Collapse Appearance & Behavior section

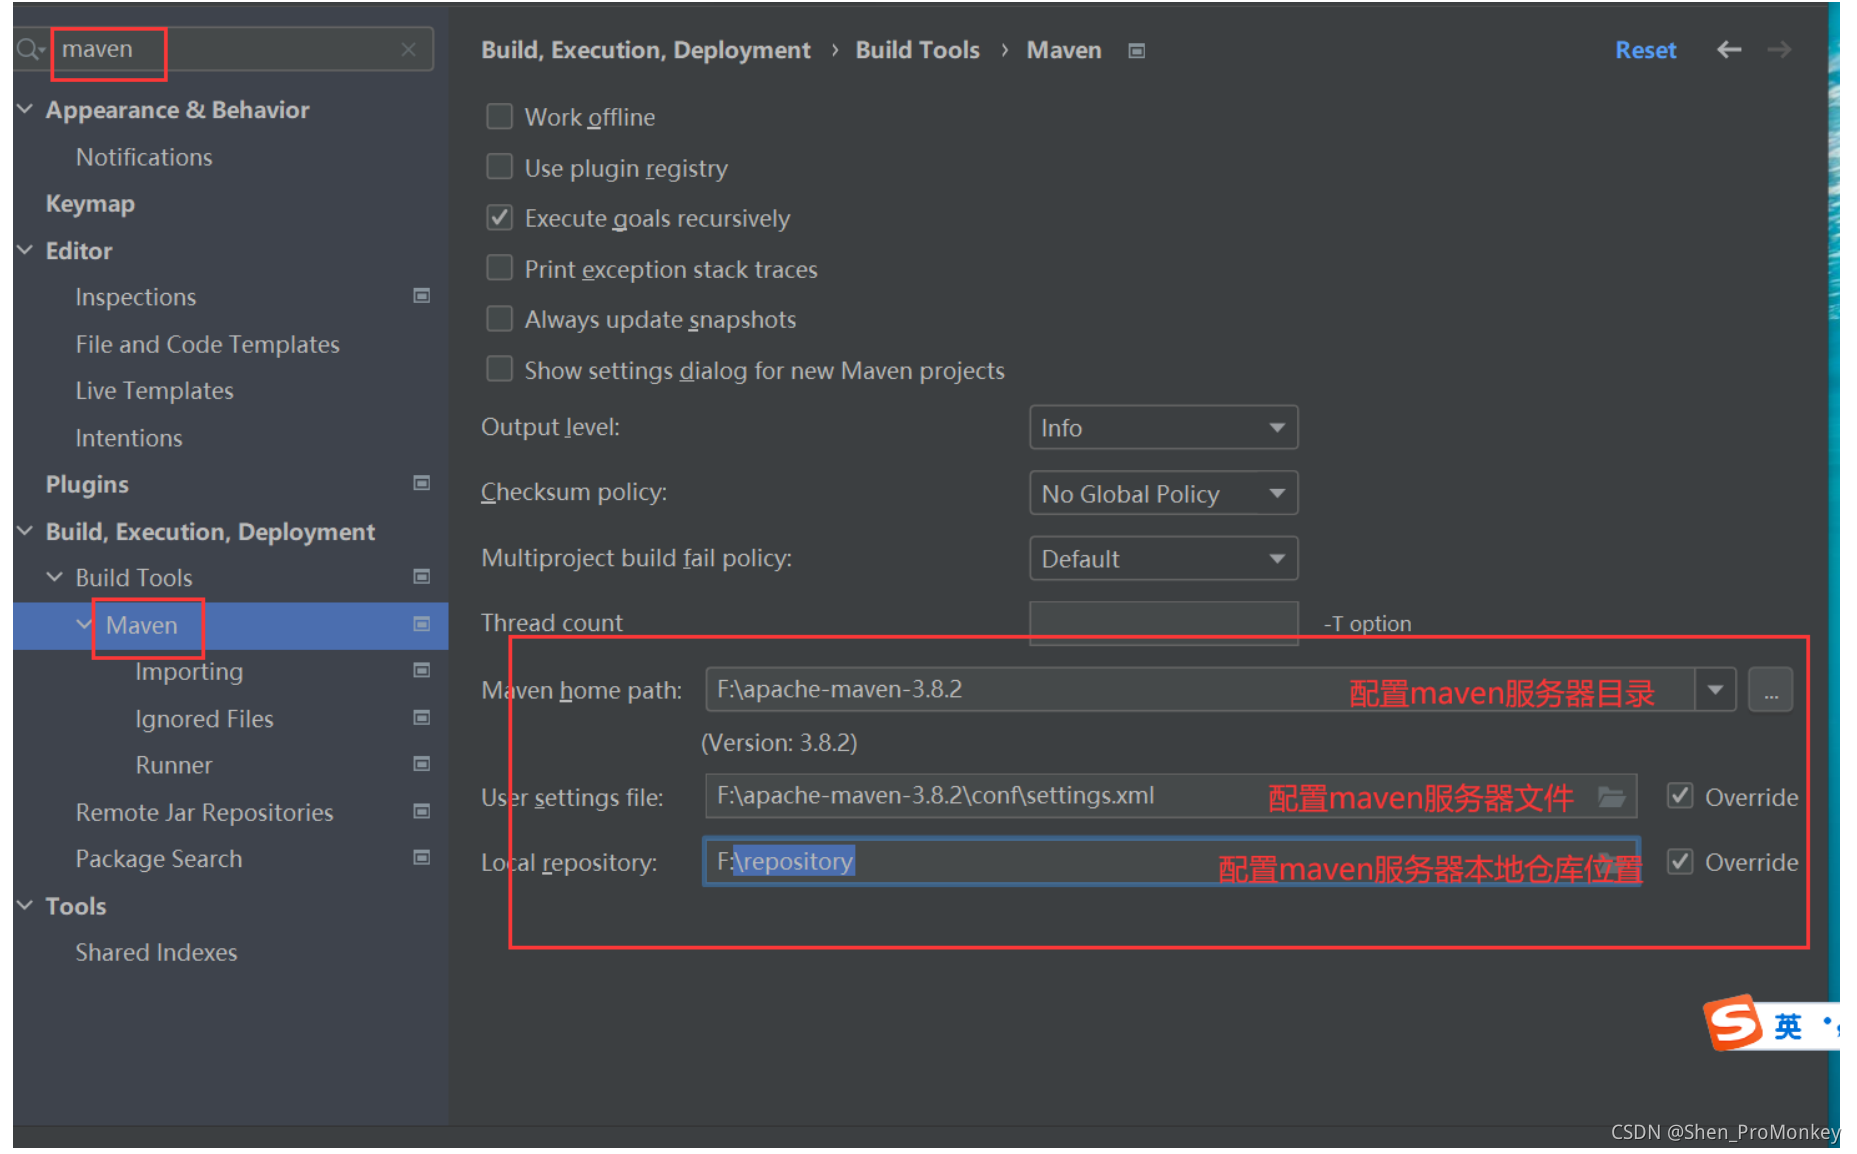point(26,109)
